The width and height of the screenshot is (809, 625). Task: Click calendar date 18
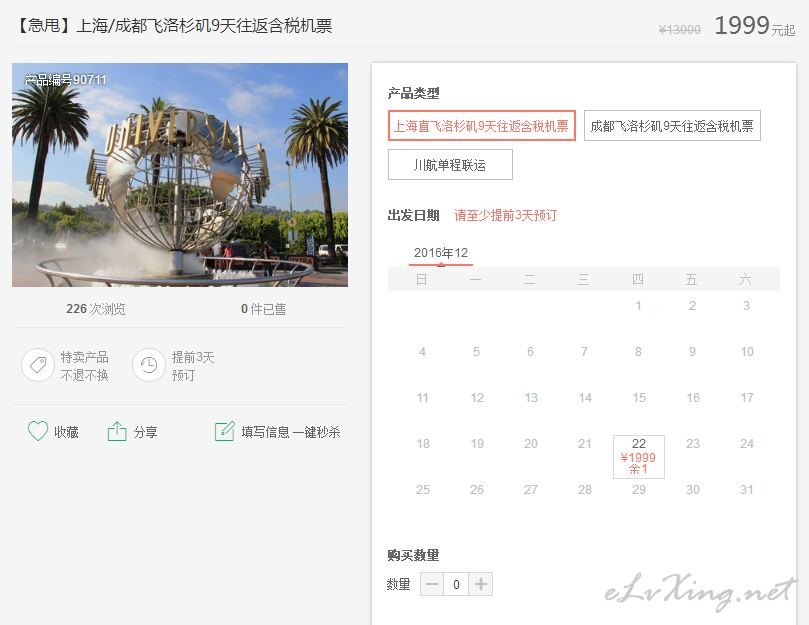(x=423, y=443)
